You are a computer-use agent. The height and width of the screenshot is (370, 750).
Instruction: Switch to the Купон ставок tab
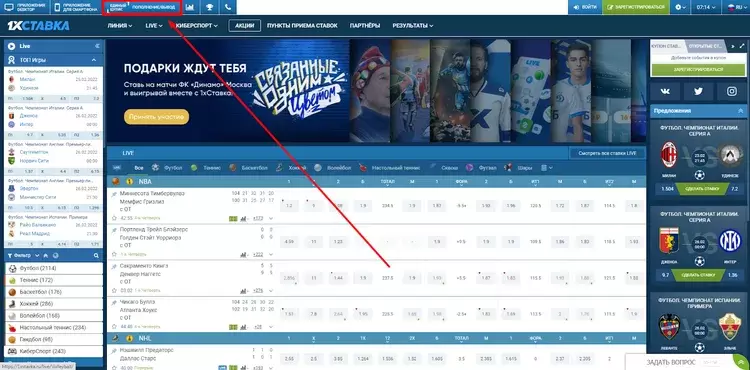point(667,46)
